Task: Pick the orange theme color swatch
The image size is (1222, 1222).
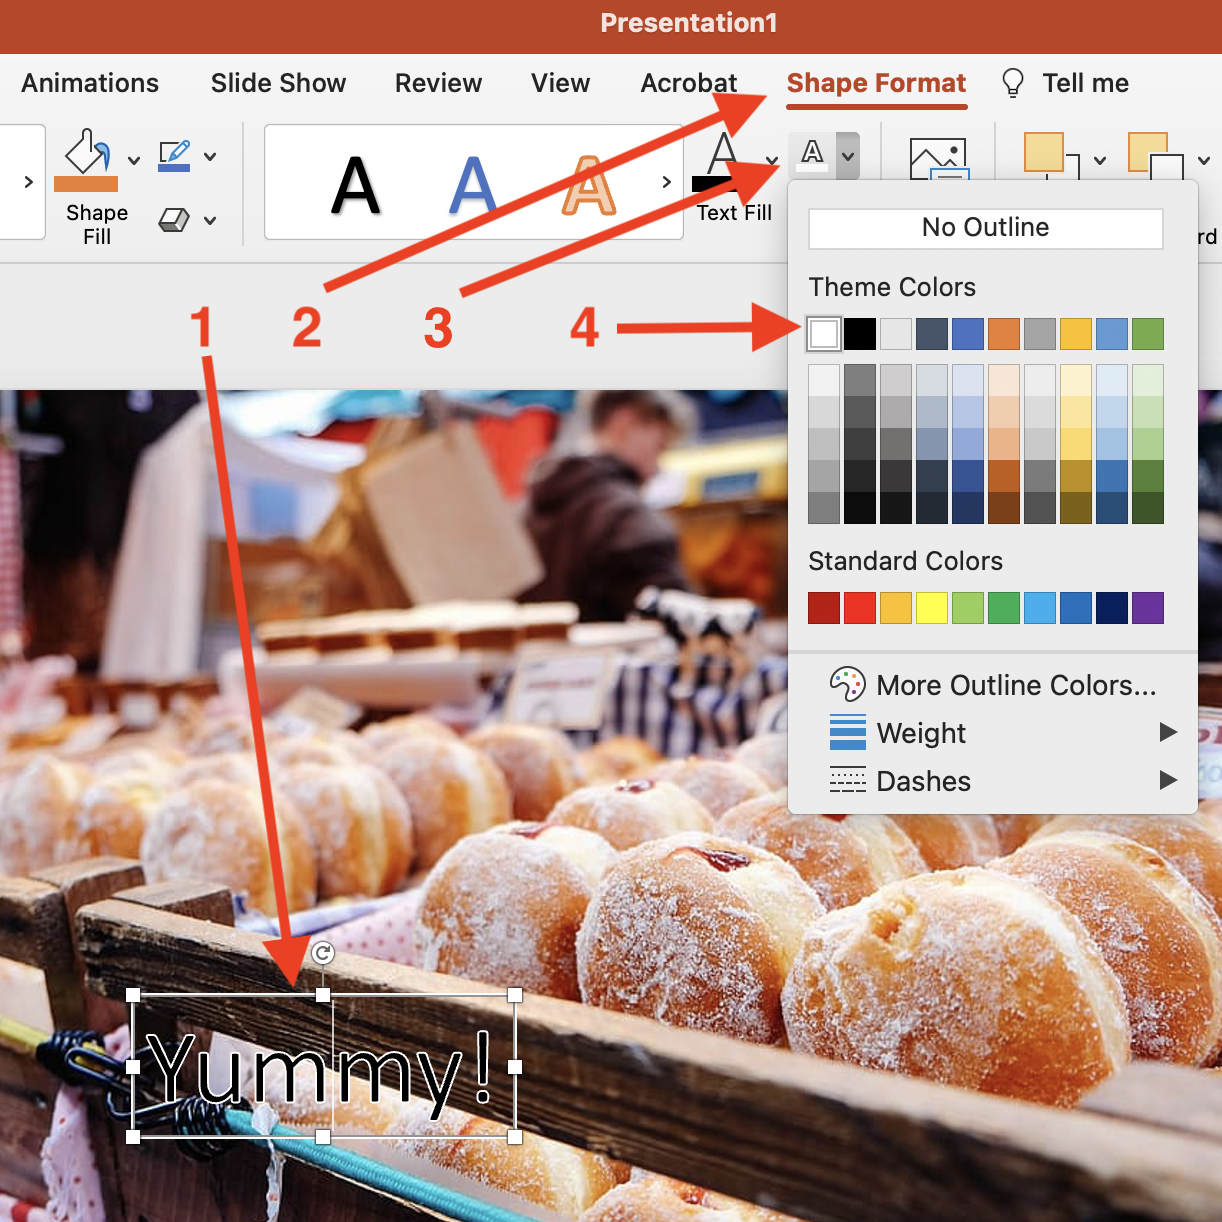Action: click(x=1004, y=334)
